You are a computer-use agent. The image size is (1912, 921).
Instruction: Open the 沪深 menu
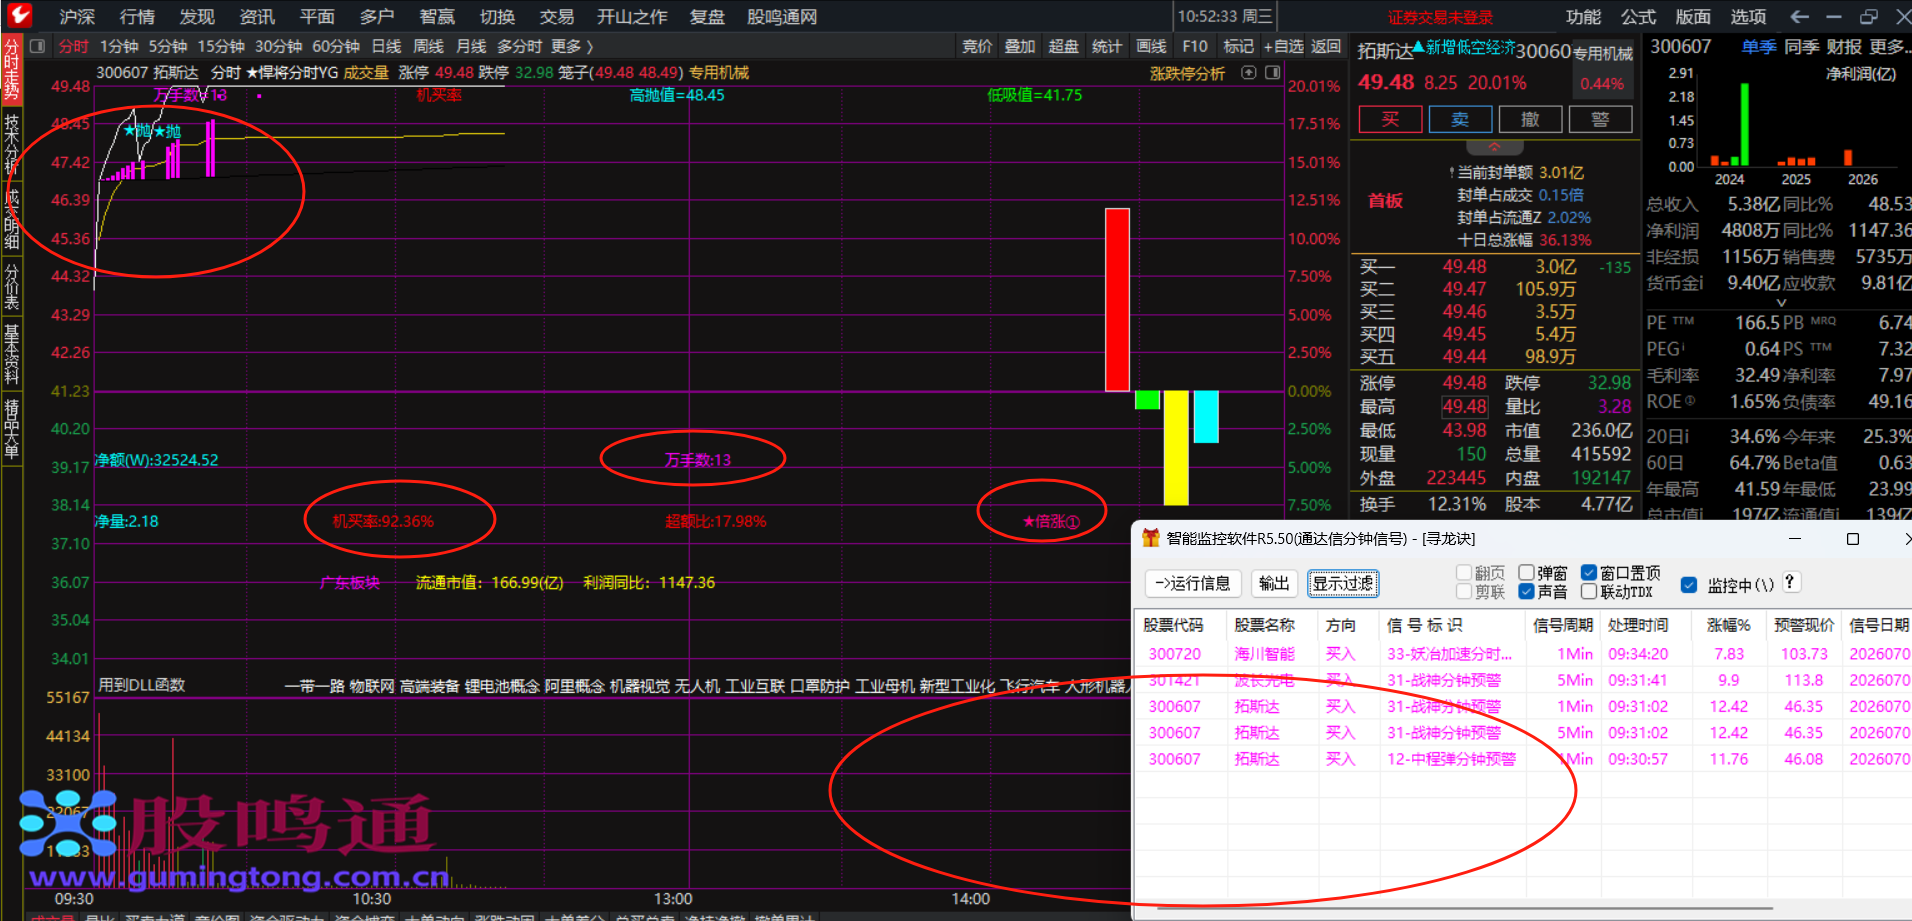click(77, 17)
